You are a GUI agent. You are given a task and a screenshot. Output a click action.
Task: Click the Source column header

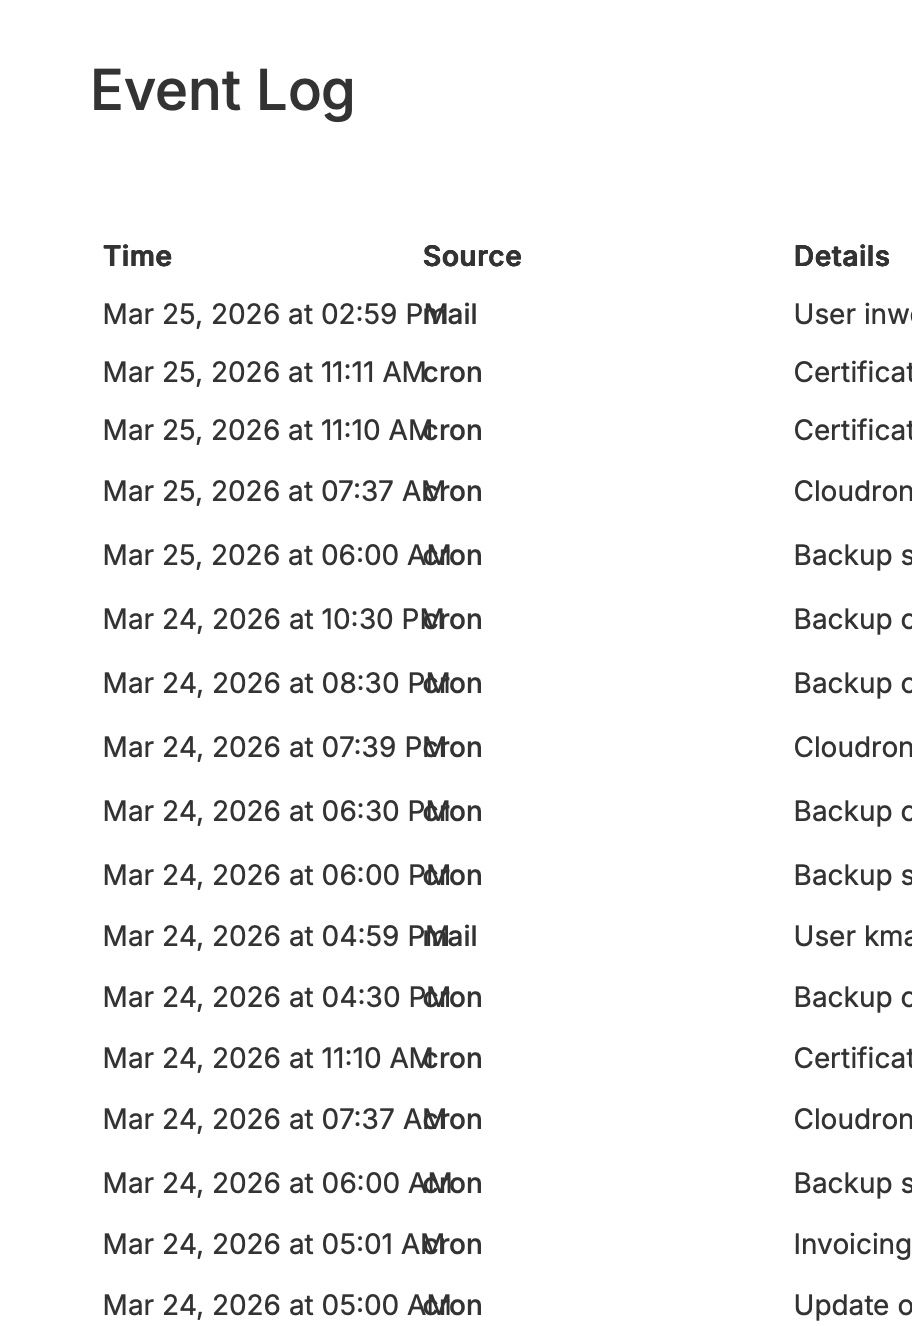(x=472, y=257)
